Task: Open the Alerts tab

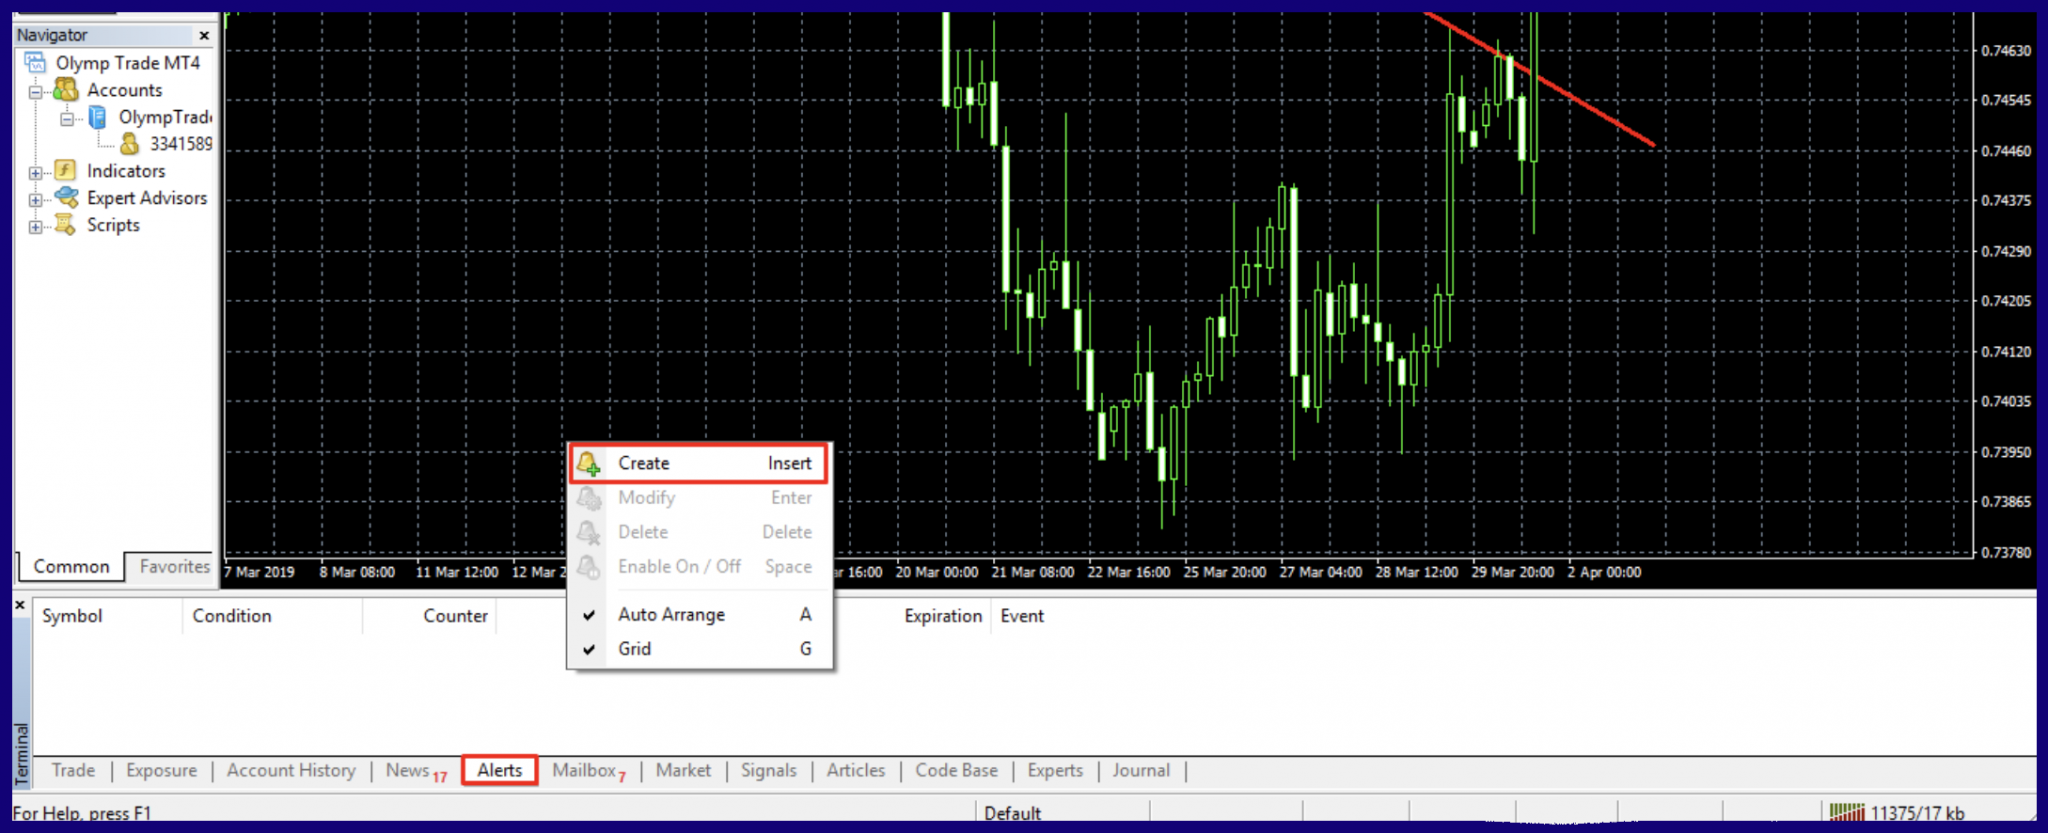Action: [499, 770]
